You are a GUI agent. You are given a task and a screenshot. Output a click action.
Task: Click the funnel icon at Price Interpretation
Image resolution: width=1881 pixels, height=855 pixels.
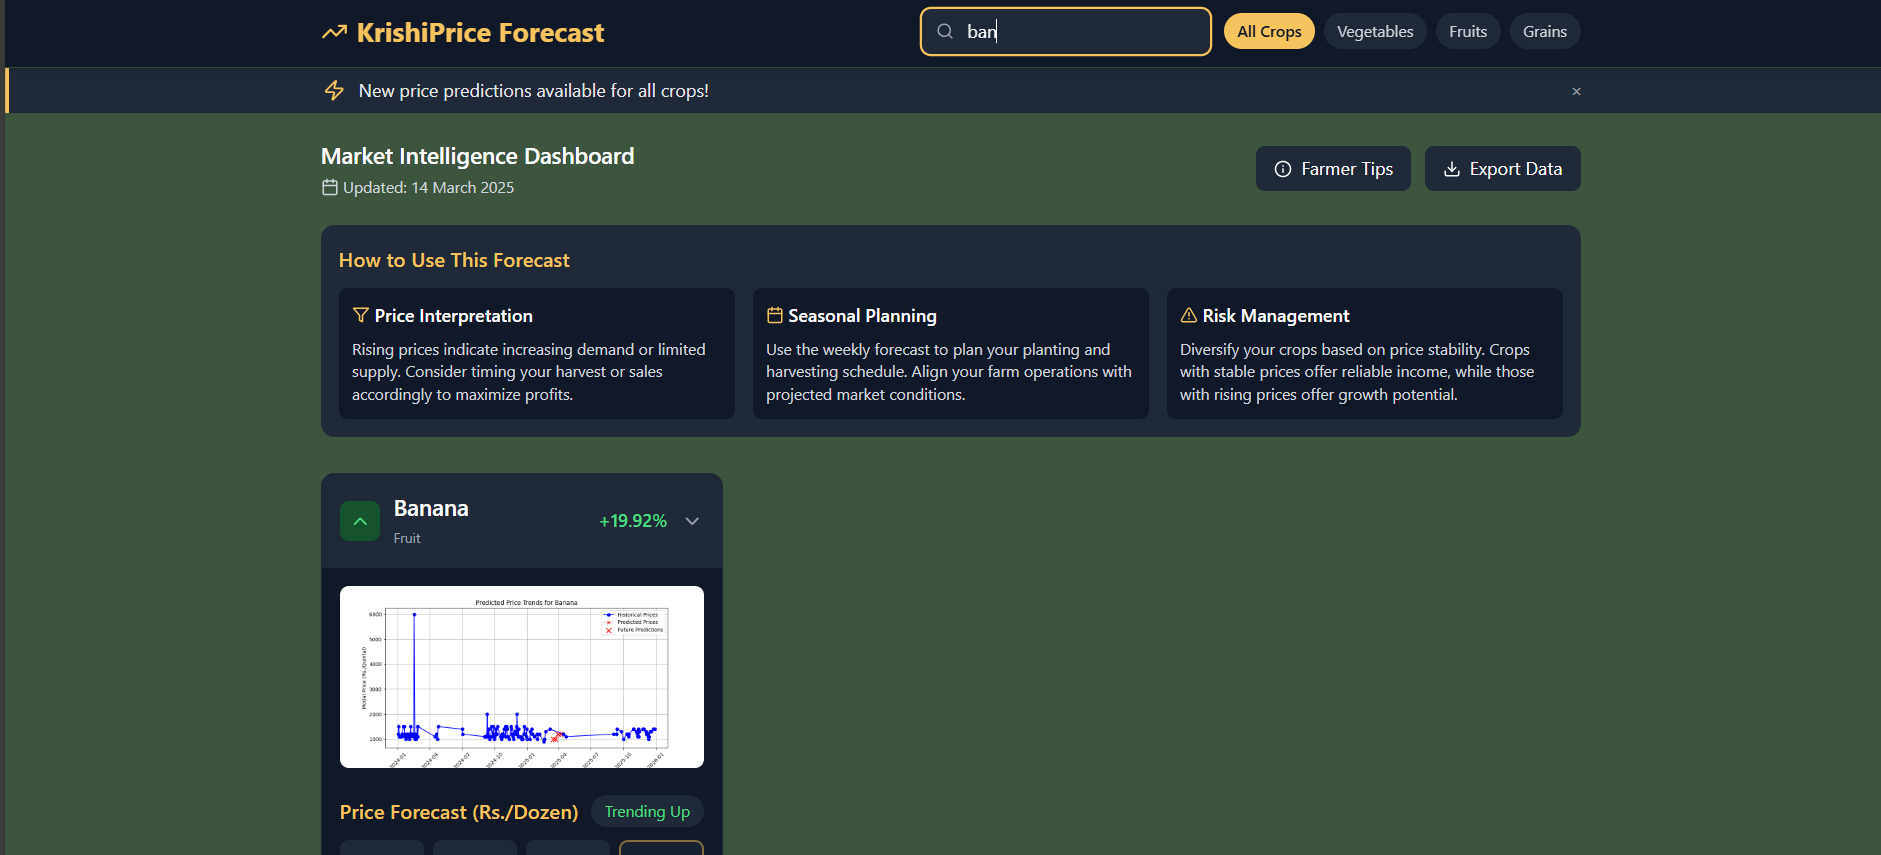click(x=361, y=315)
